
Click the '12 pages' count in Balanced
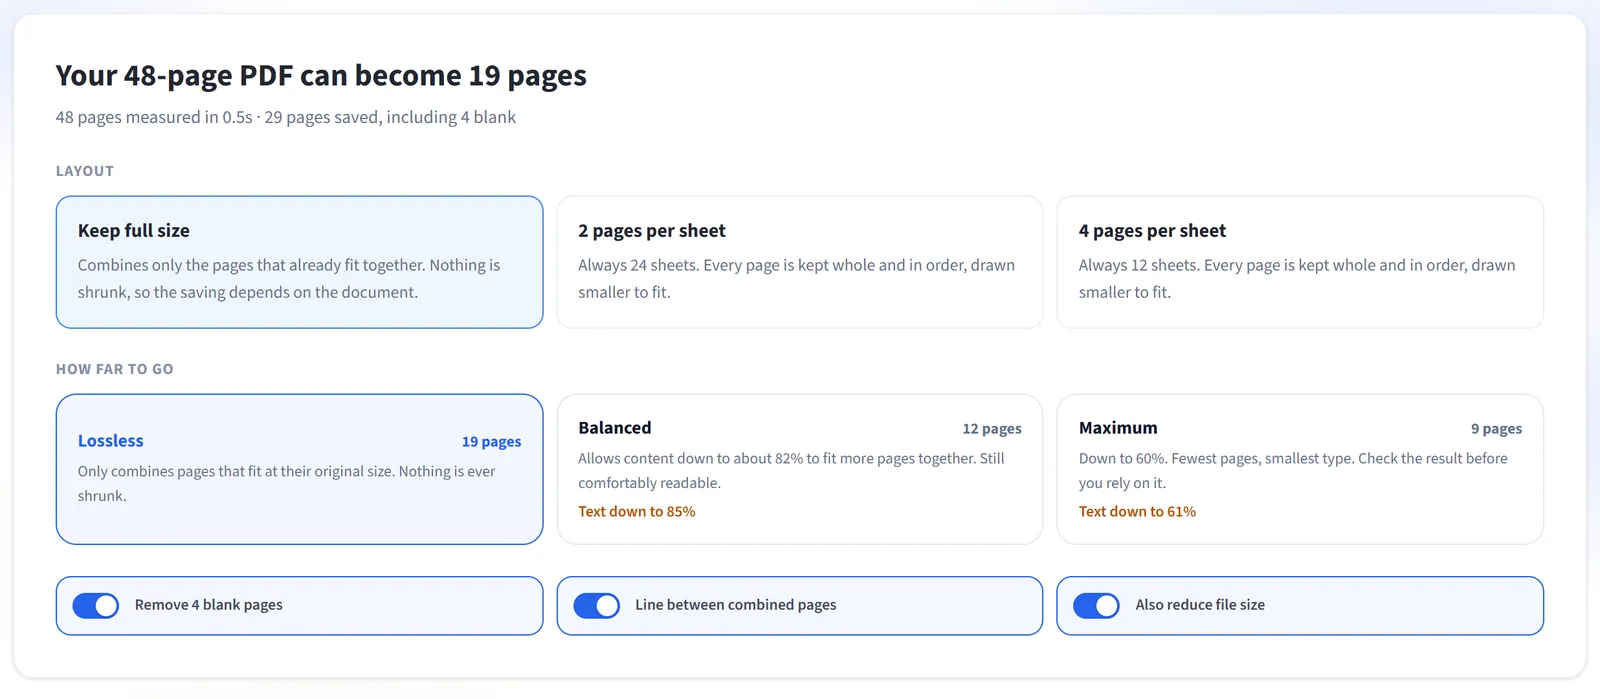[992, 428]
